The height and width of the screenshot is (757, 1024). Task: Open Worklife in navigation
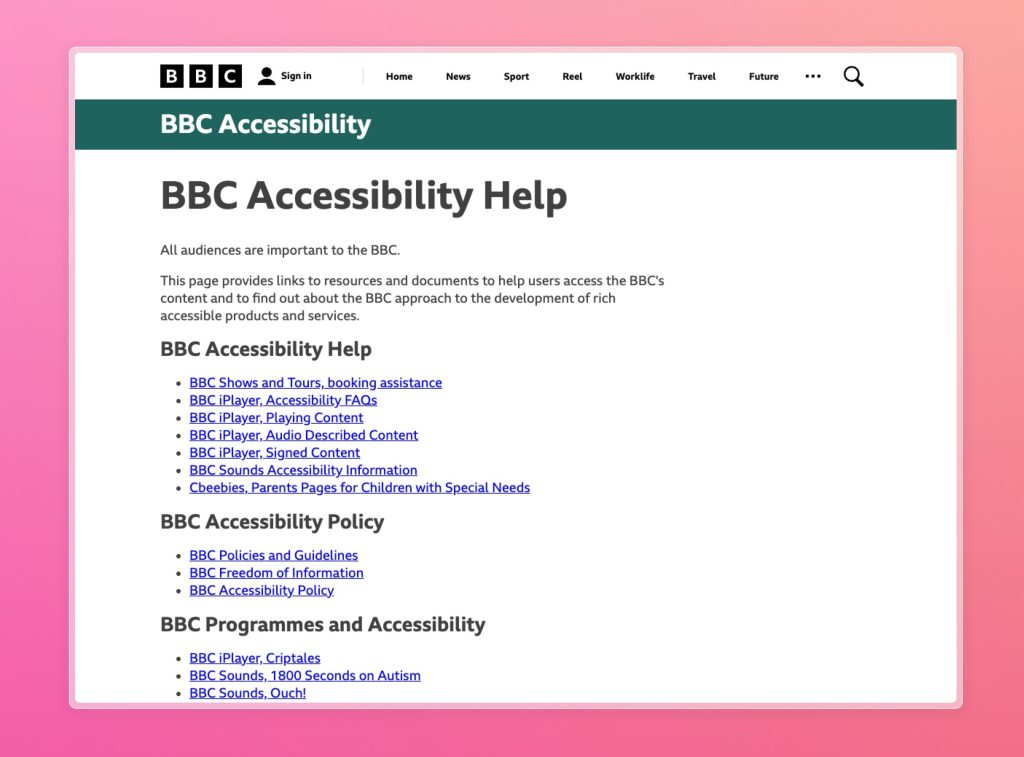coord(635,76)
